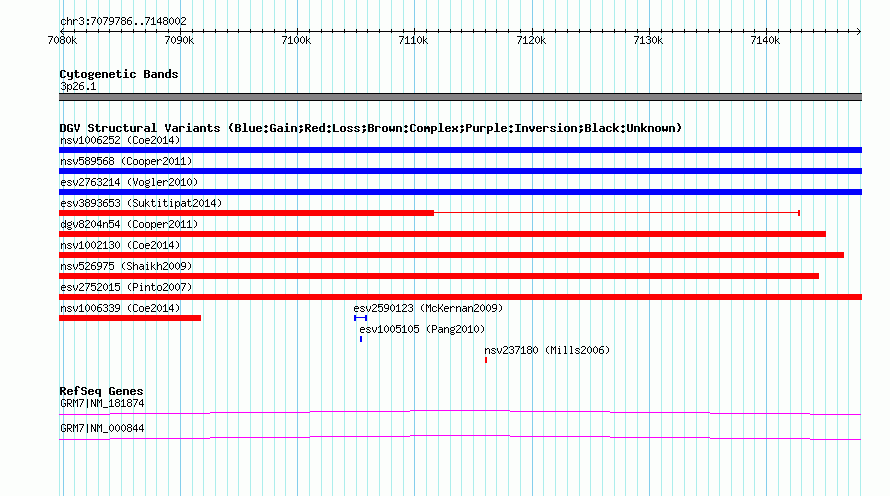The height and width of the screenshot is (496, 890).
Task: Click the Cytogenetic Bands track title
Action: pyautogui.click(x=119, y=74)
